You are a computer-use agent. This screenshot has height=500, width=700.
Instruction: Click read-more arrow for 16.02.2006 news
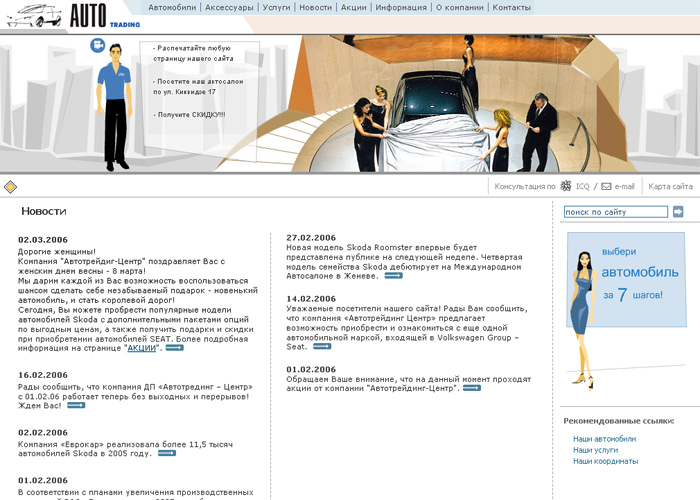coord(76,405)
